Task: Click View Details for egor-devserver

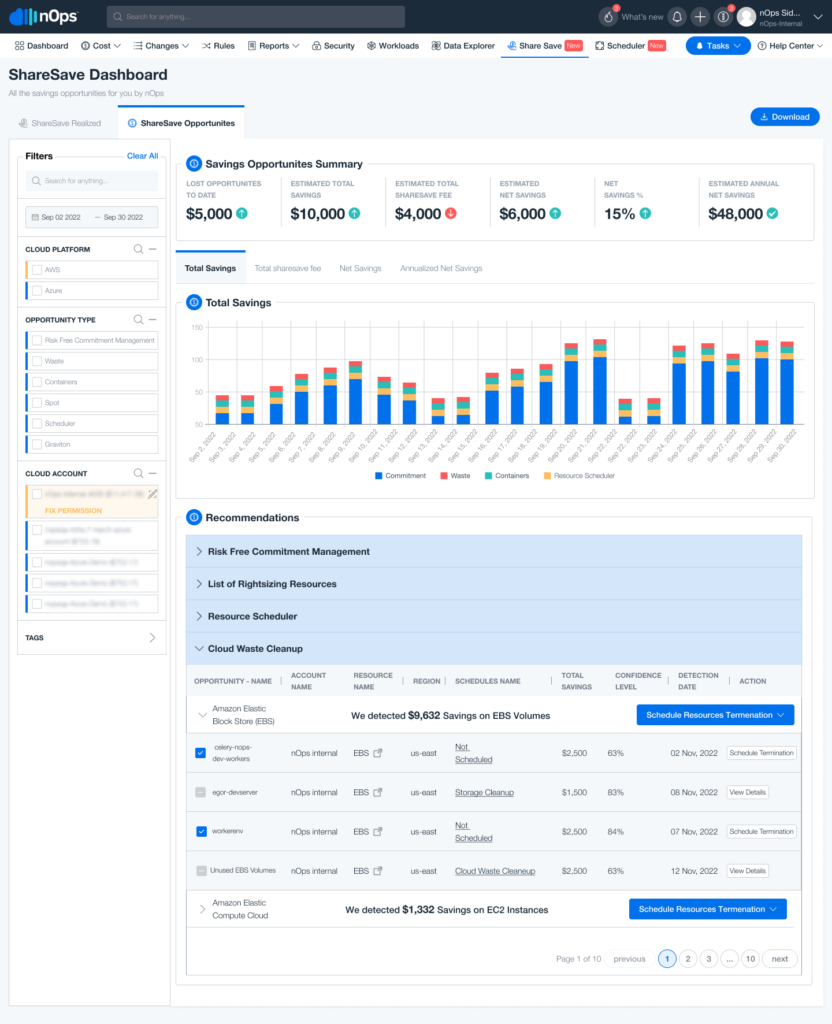Action: [x=747, y=792]
